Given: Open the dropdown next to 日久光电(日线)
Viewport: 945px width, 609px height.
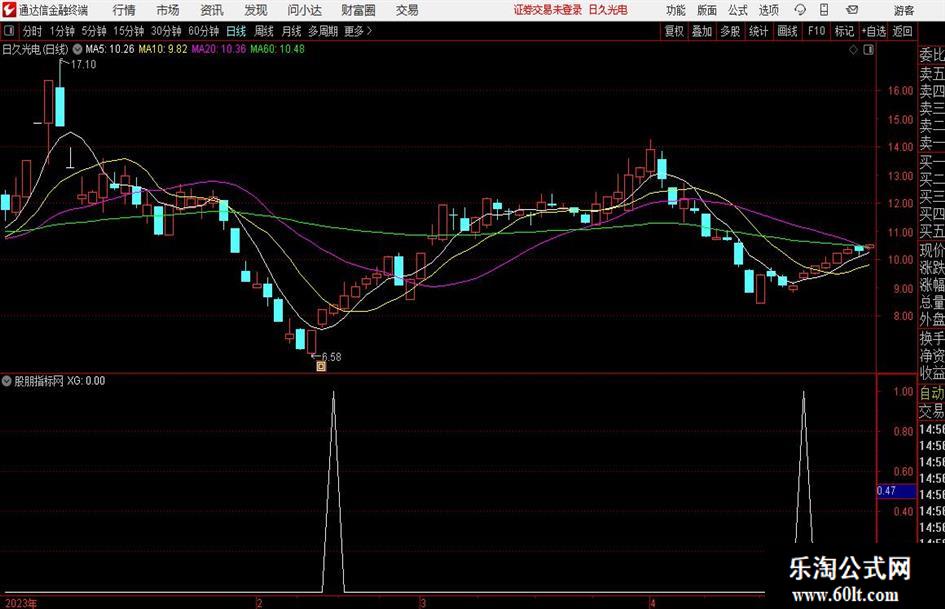Looking at the screenshot, I should pyautogui.click(x=77, y=49).
